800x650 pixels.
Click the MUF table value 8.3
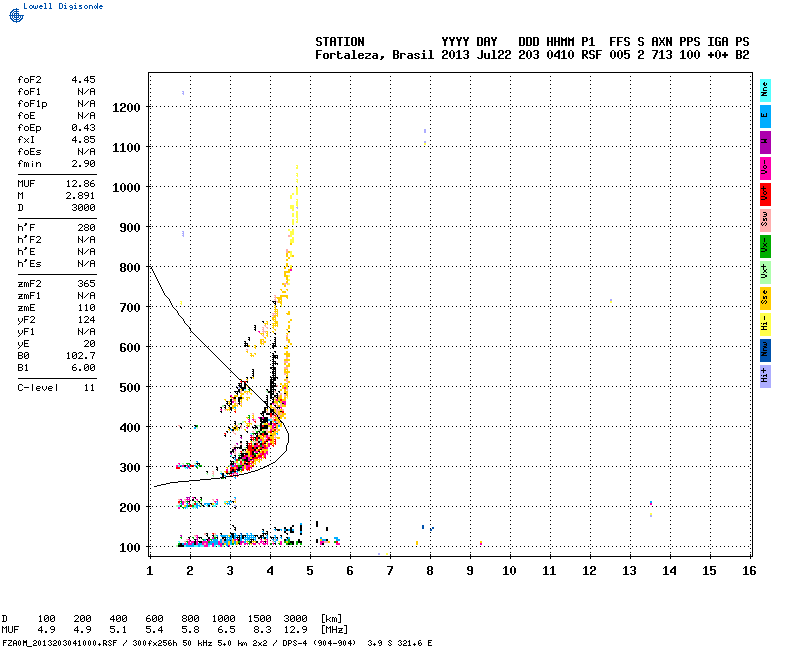pyautogui.click(x=262, y=630)
